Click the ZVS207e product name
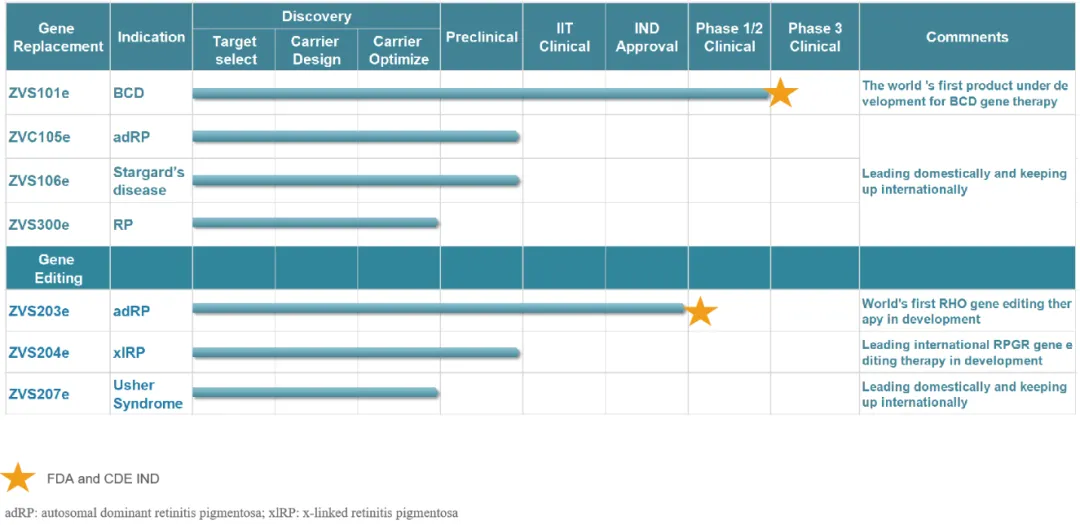 tap(38, 394)
